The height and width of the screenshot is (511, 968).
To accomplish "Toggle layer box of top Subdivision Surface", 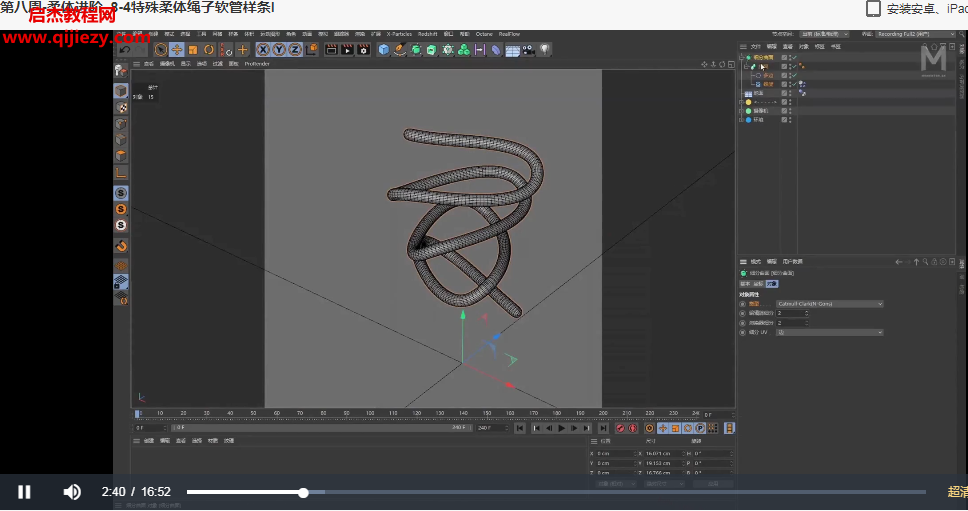I will [784, 57].
